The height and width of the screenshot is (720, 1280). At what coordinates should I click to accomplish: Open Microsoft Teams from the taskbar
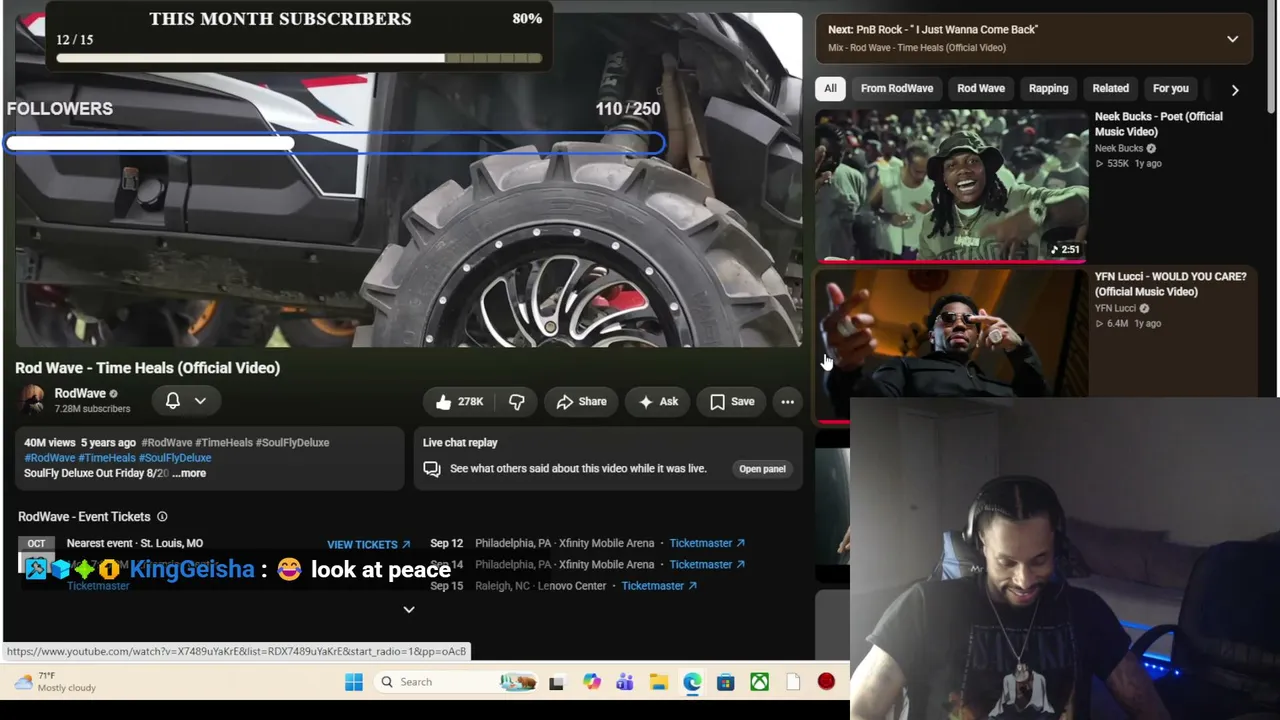(x=625, y=682)
